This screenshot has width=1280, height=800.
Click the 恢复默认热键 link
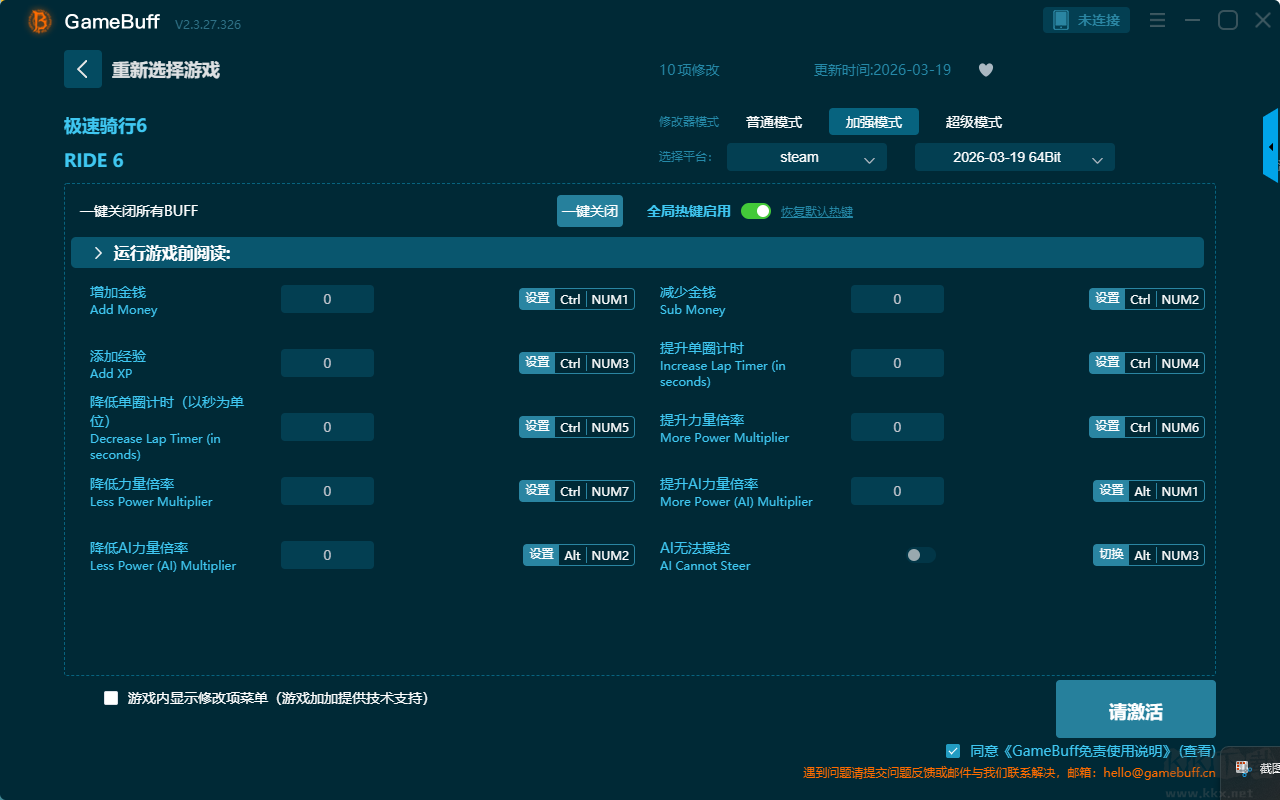tap(817, 212)
